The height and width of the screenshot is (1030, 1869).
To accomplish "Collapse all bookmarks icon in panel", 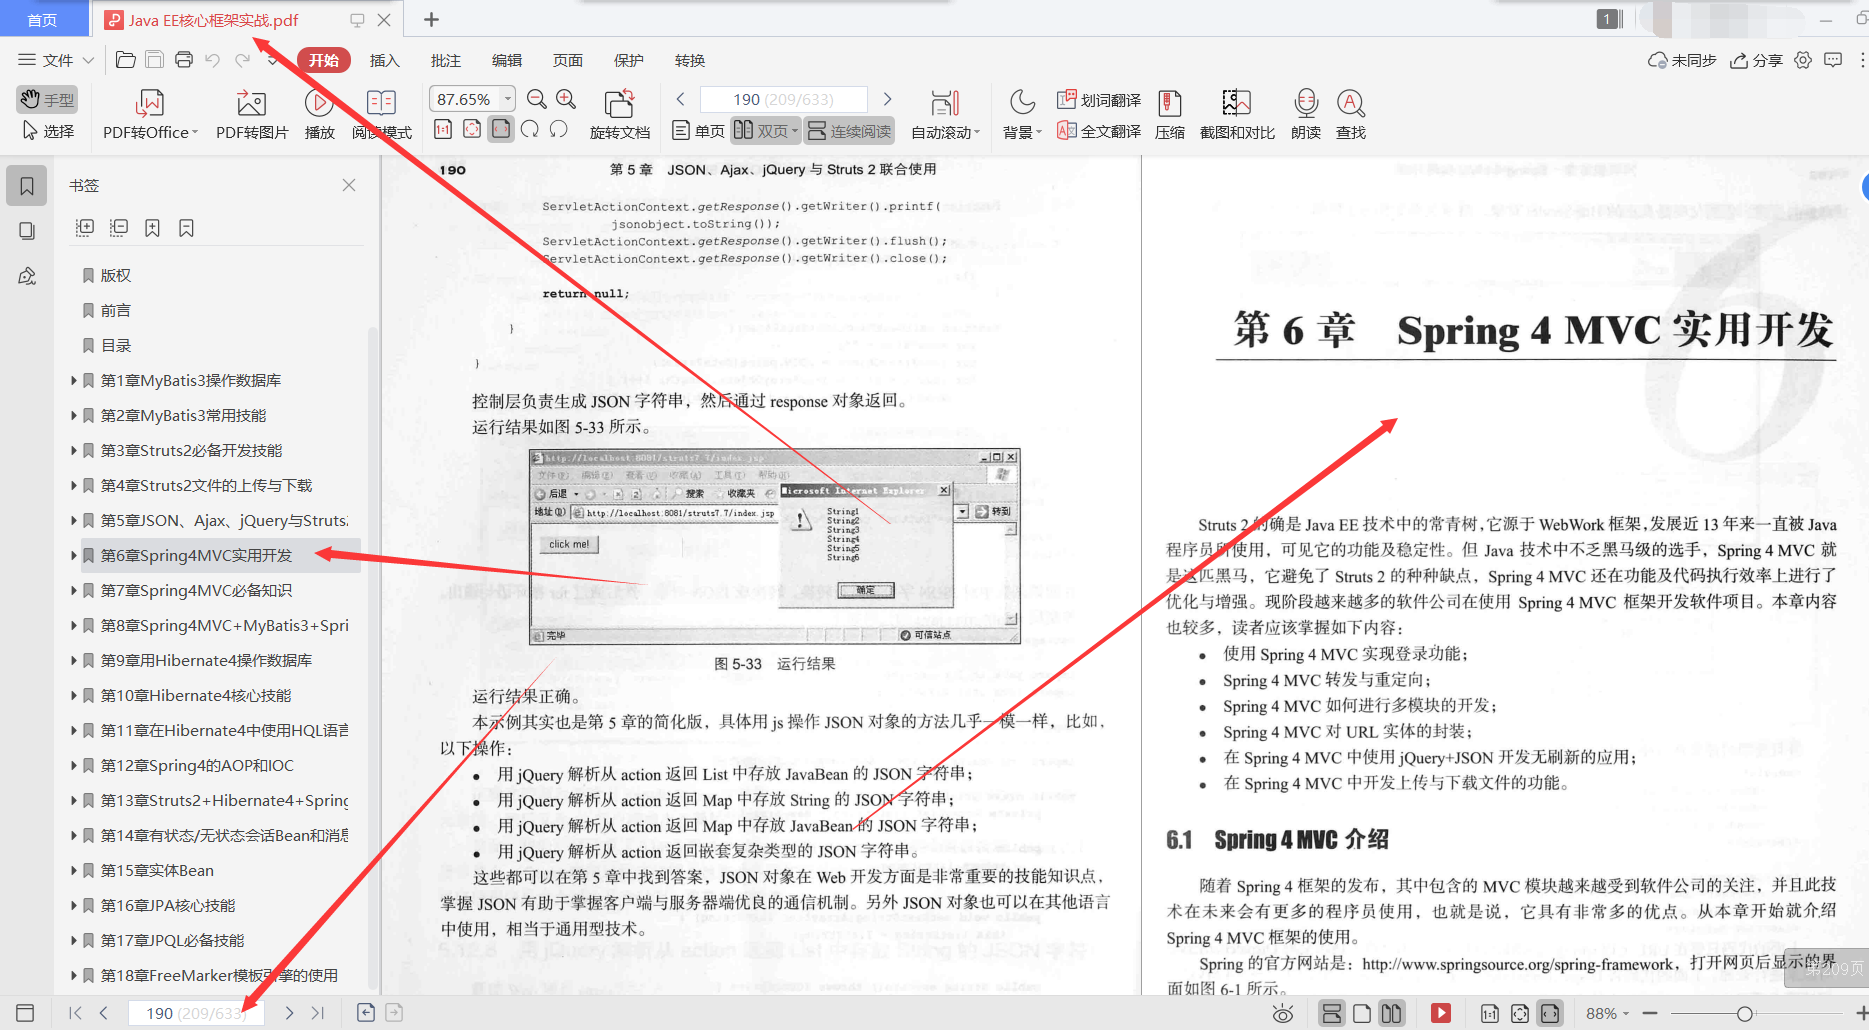I will (x=119, y=228).
